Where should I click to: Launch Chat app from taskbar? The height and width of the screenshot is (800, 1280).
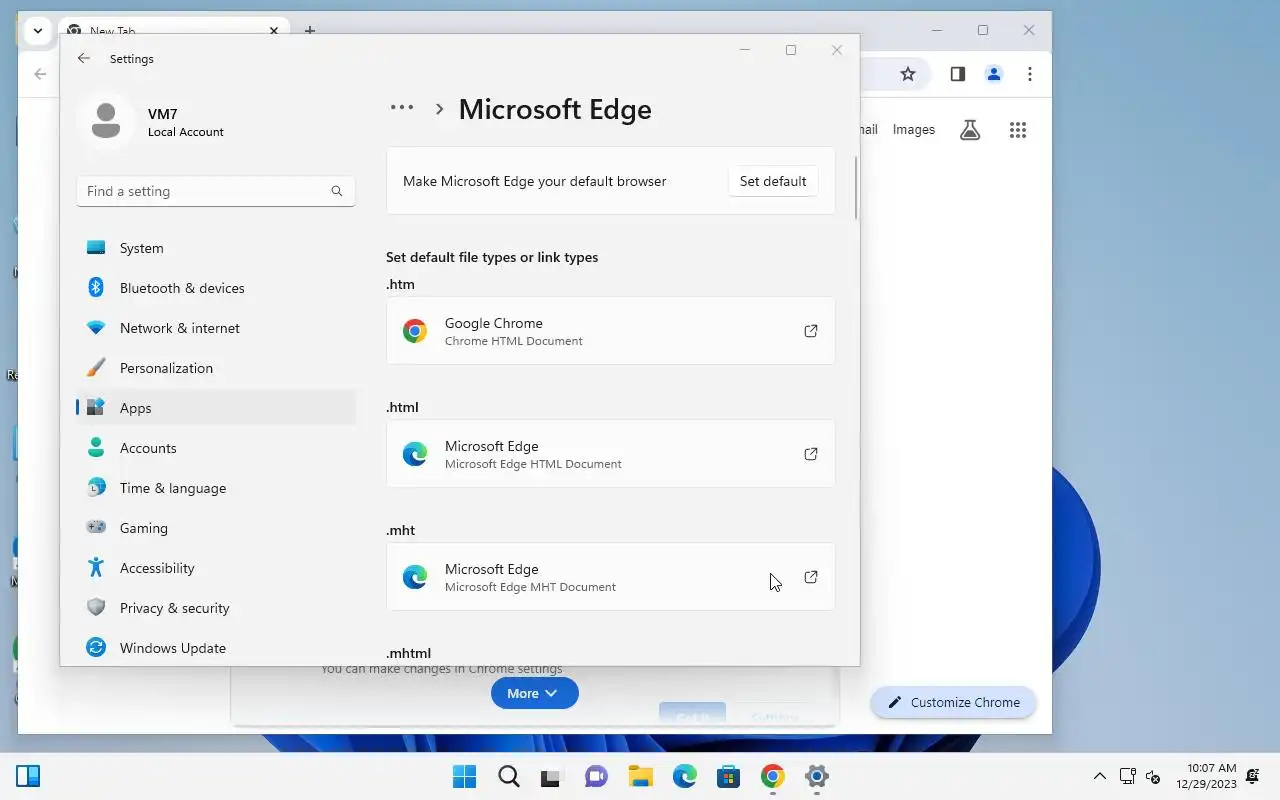(x=596, y=776)
